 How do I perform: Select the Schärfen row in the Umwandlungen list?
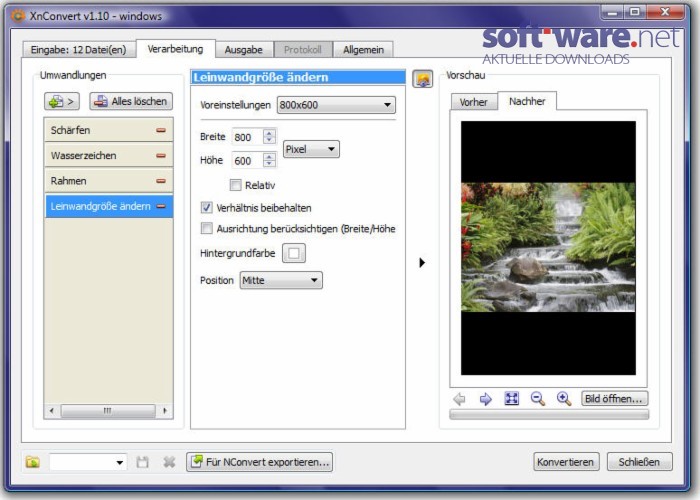[108, 130]
